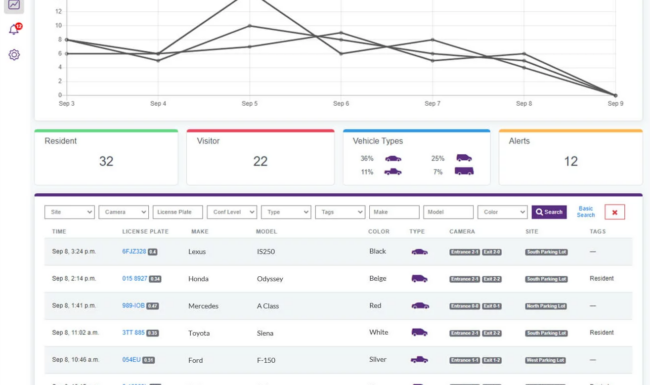Viewport: 650px width, 385px height.
Task: Expand the Site filter dropdown
Action: 69,212
